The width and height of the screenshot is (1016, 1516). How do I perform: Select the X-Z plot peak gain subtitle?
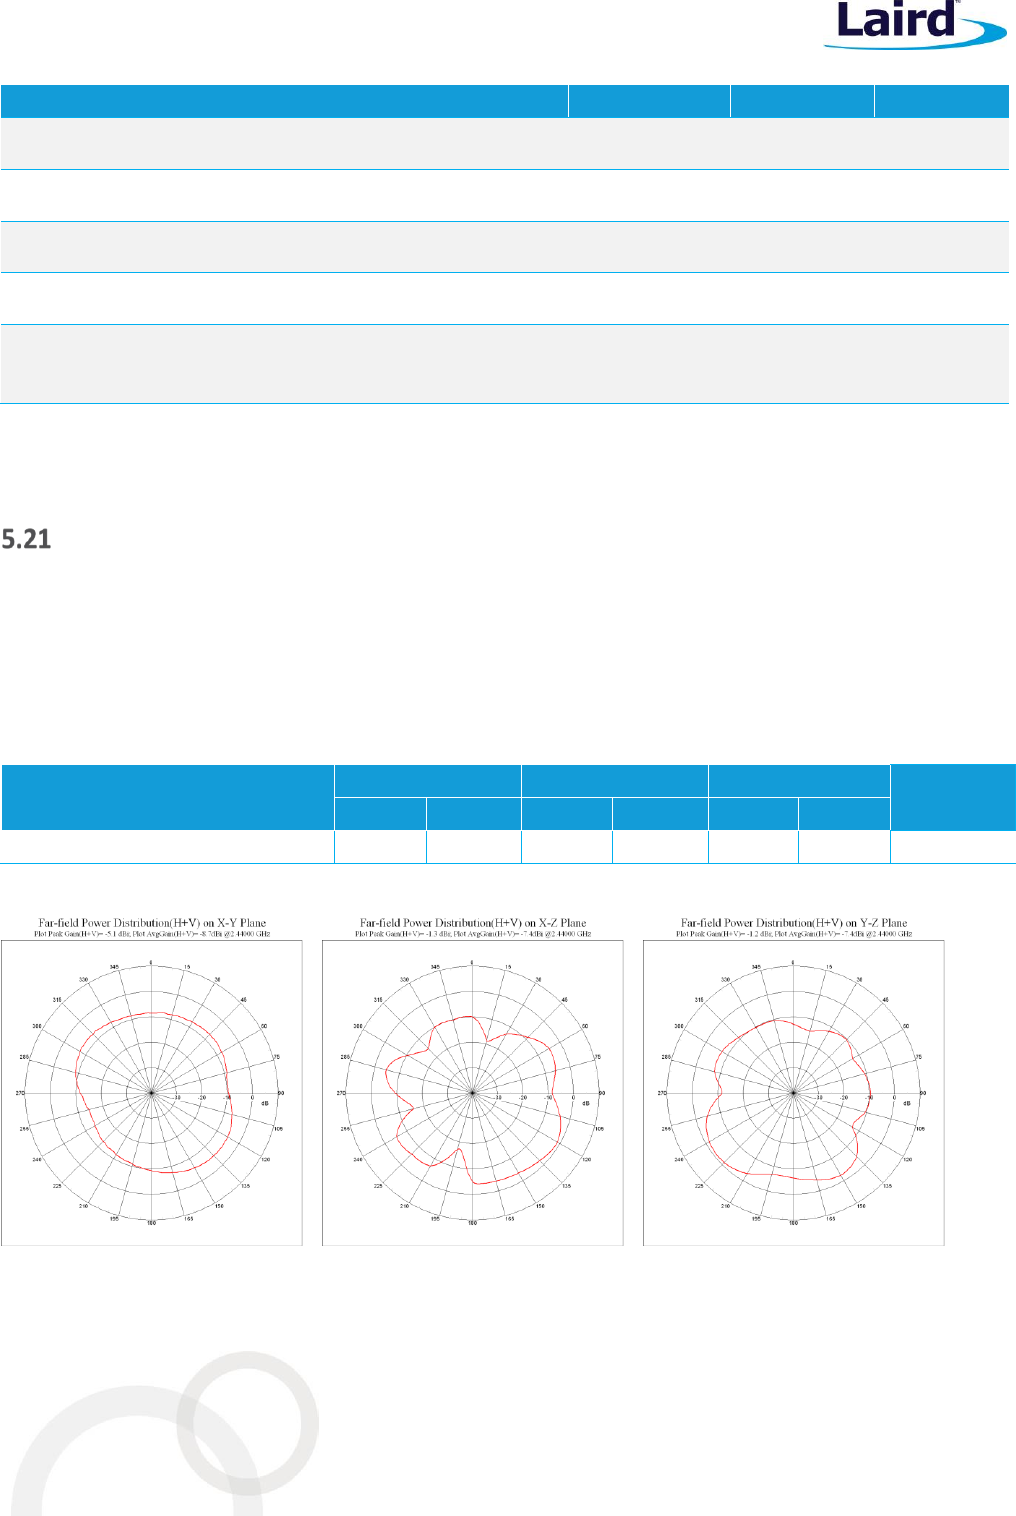(x=473, y=934)
